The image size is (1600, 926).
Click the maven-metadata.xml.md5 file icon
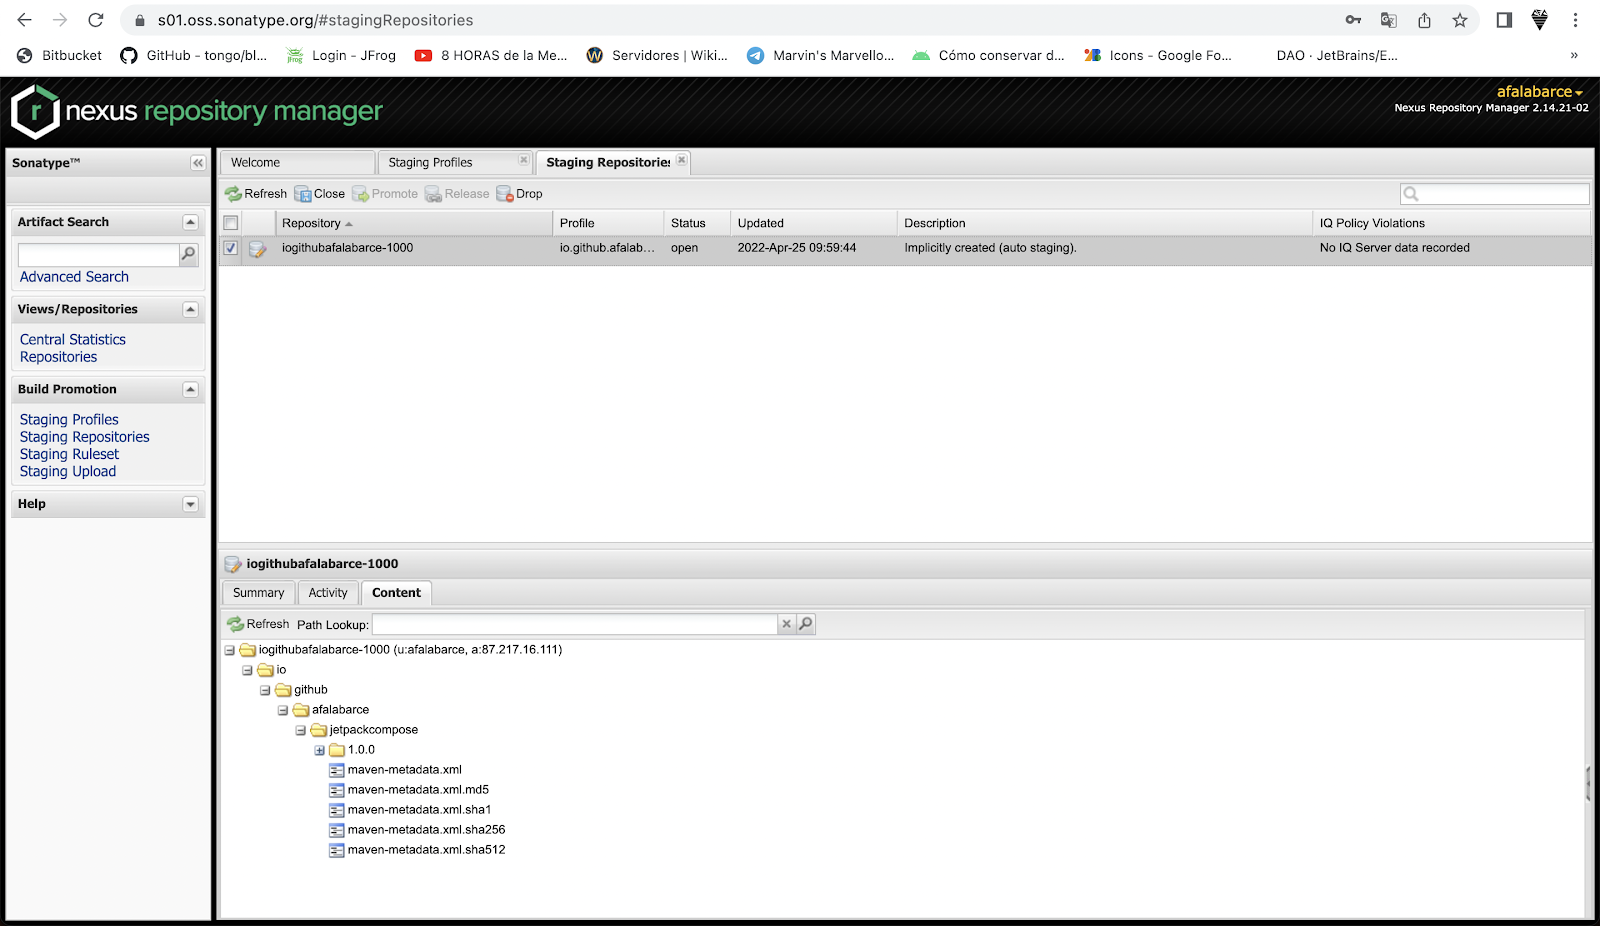tap(337, 790)
